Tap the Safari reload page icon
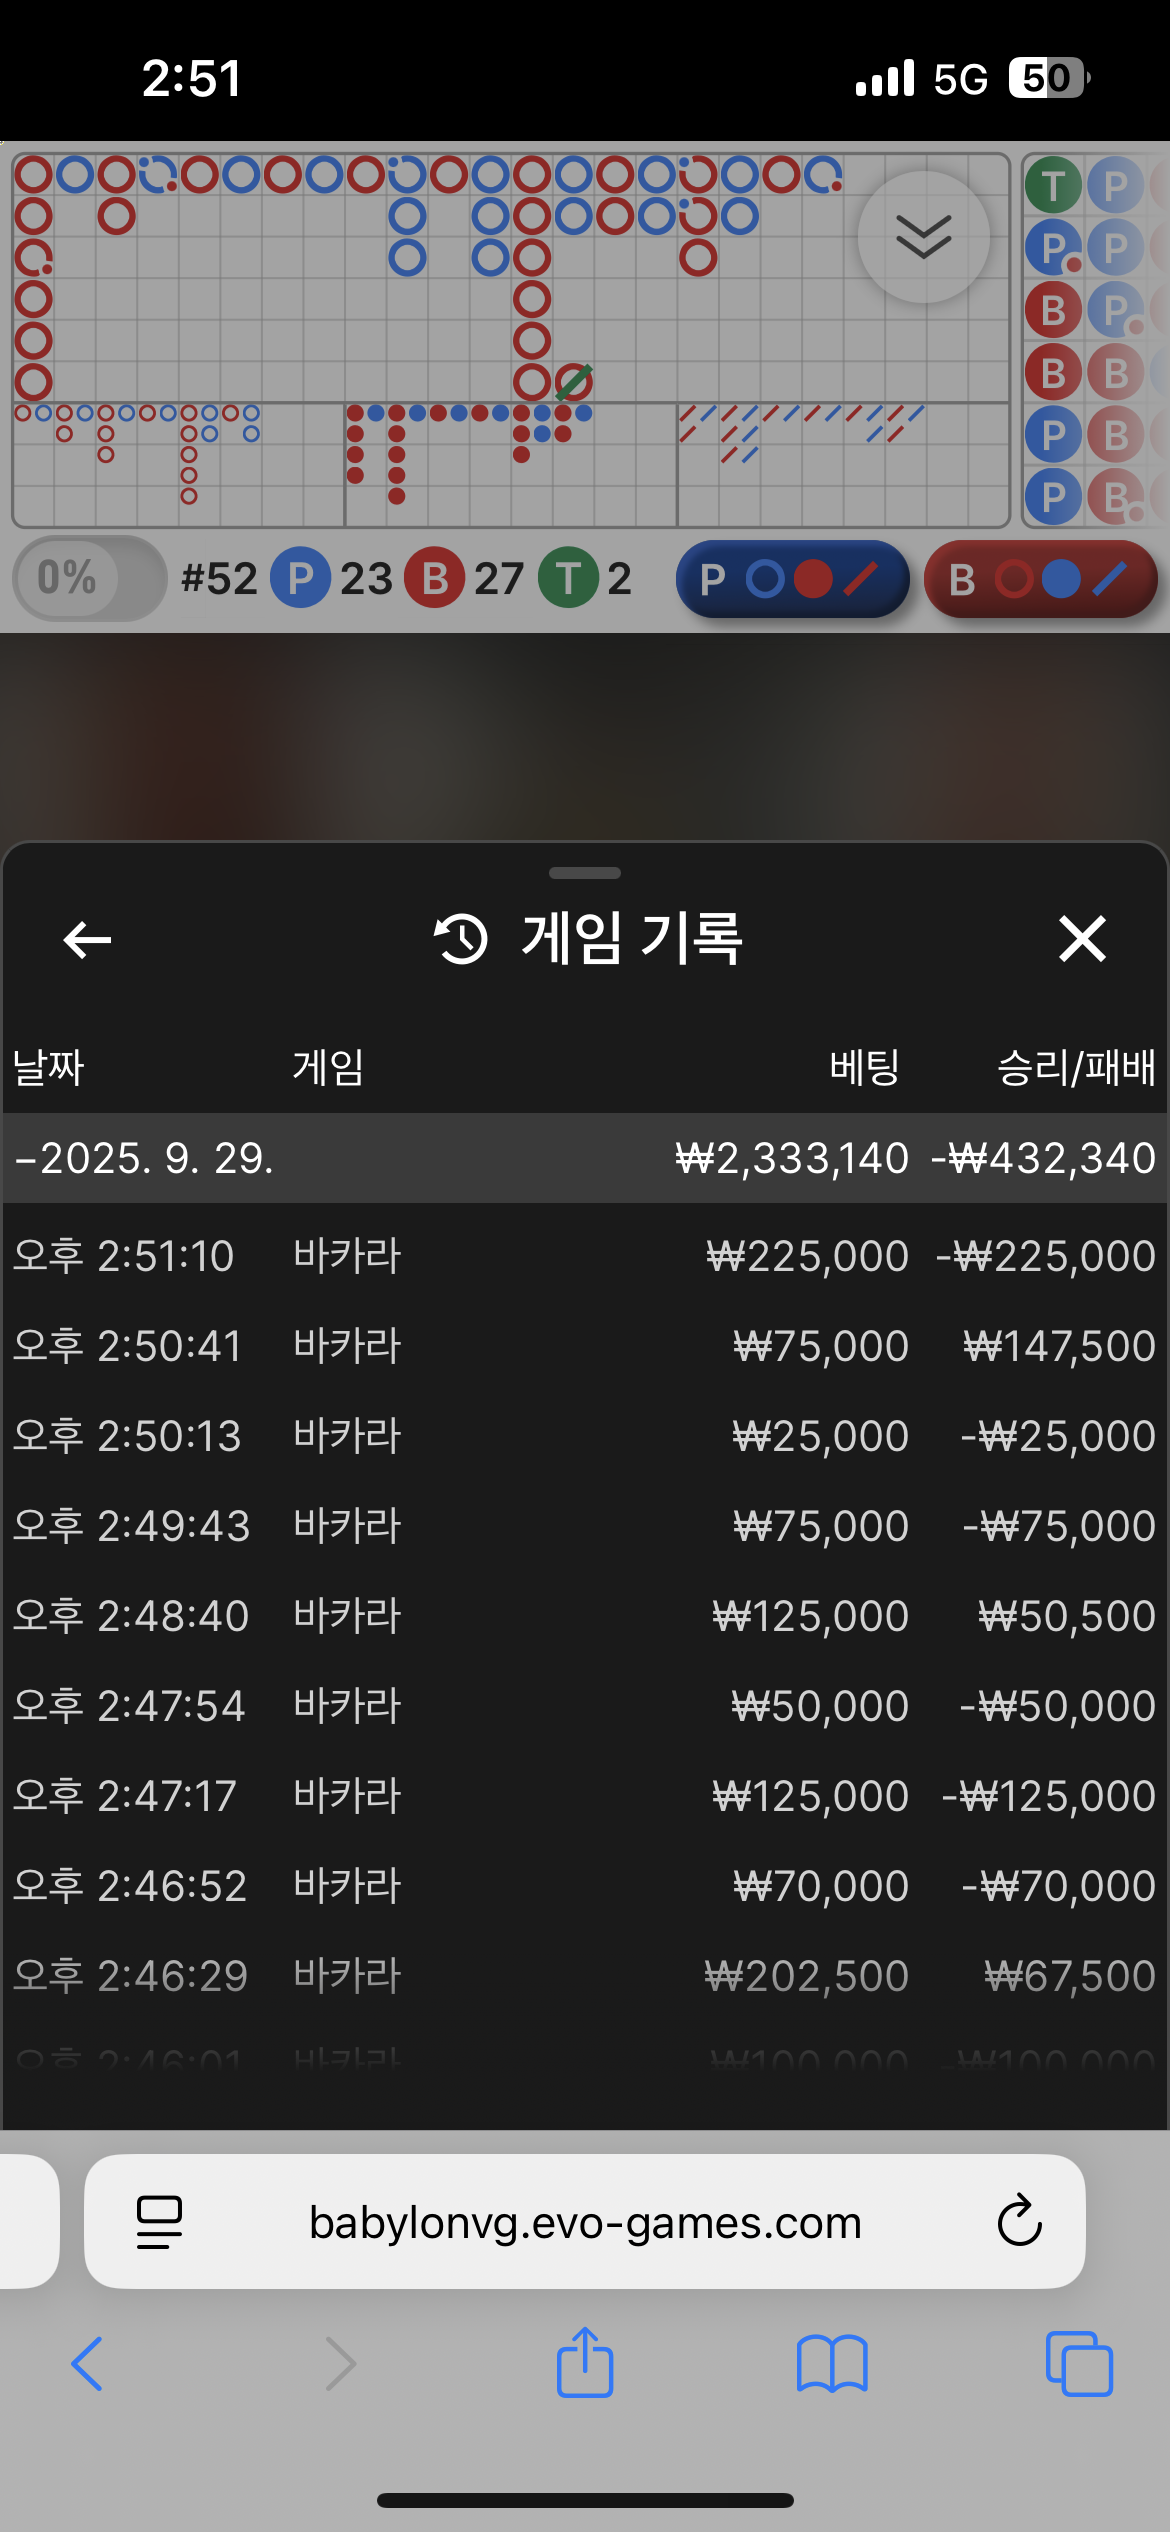Viewport: 1170px width, 2532px height. 1019,2222
